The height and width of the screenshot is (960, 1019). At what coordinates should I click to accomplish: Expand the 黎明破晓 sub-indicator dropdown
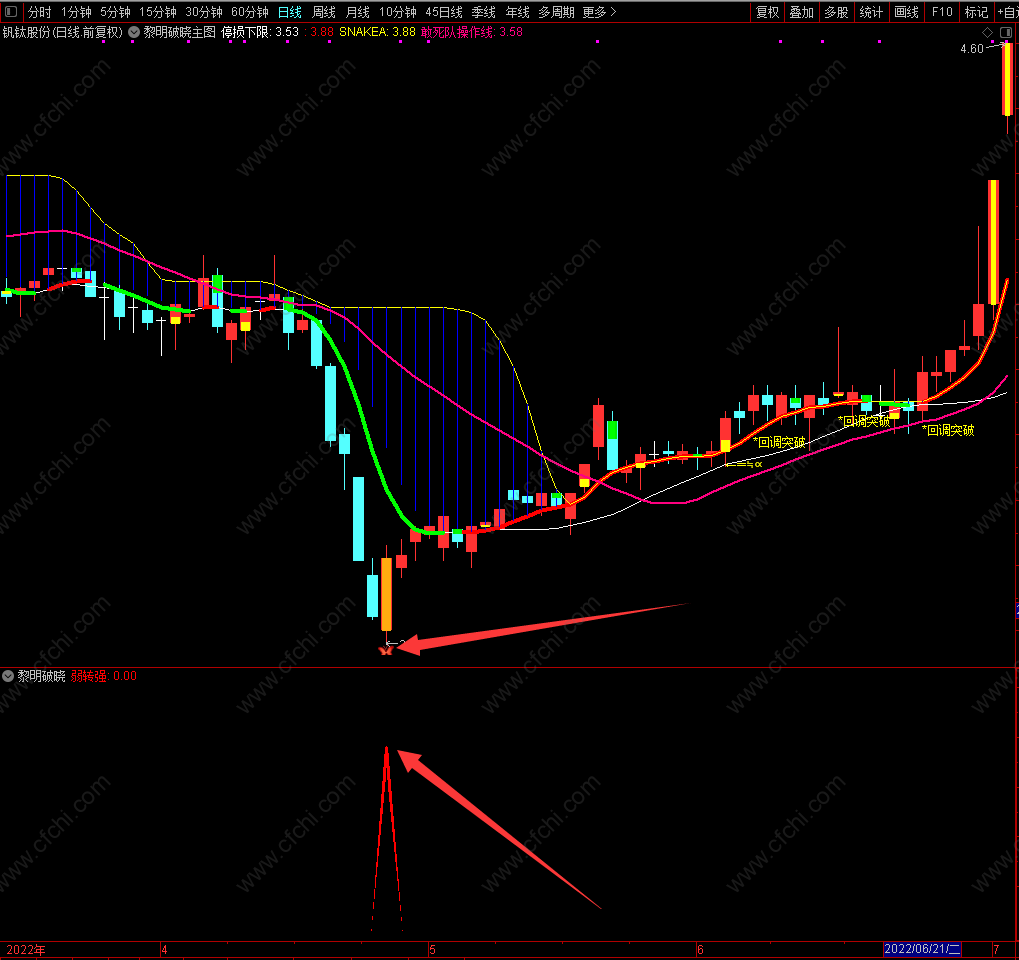pos(8,676)
